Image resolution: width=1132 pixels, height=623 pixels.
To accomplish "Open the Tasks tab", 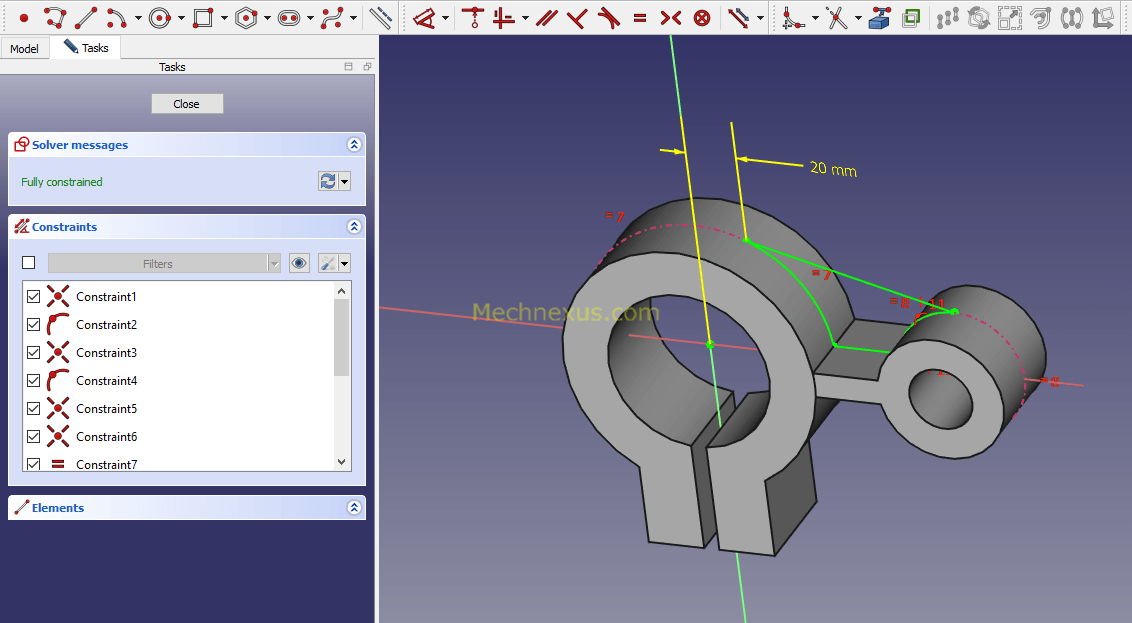I will click(x=86, y=48).
